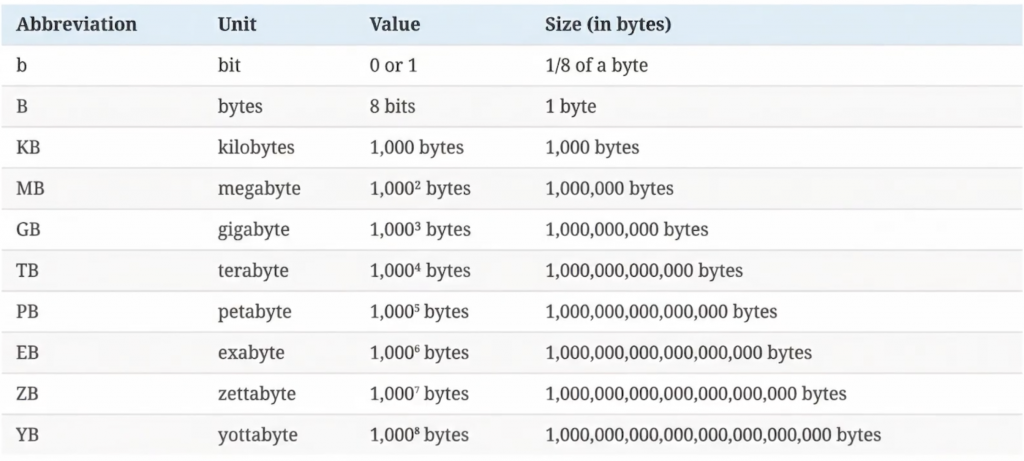This screenshot has width=1024, height=461.
Task: Click the gigabyte unit cell
Action: pos(253,229)
